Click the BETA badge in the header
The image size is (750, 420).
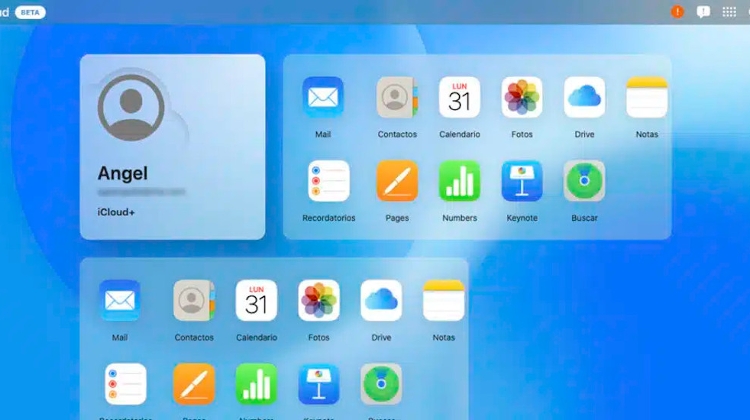[31, 12]
